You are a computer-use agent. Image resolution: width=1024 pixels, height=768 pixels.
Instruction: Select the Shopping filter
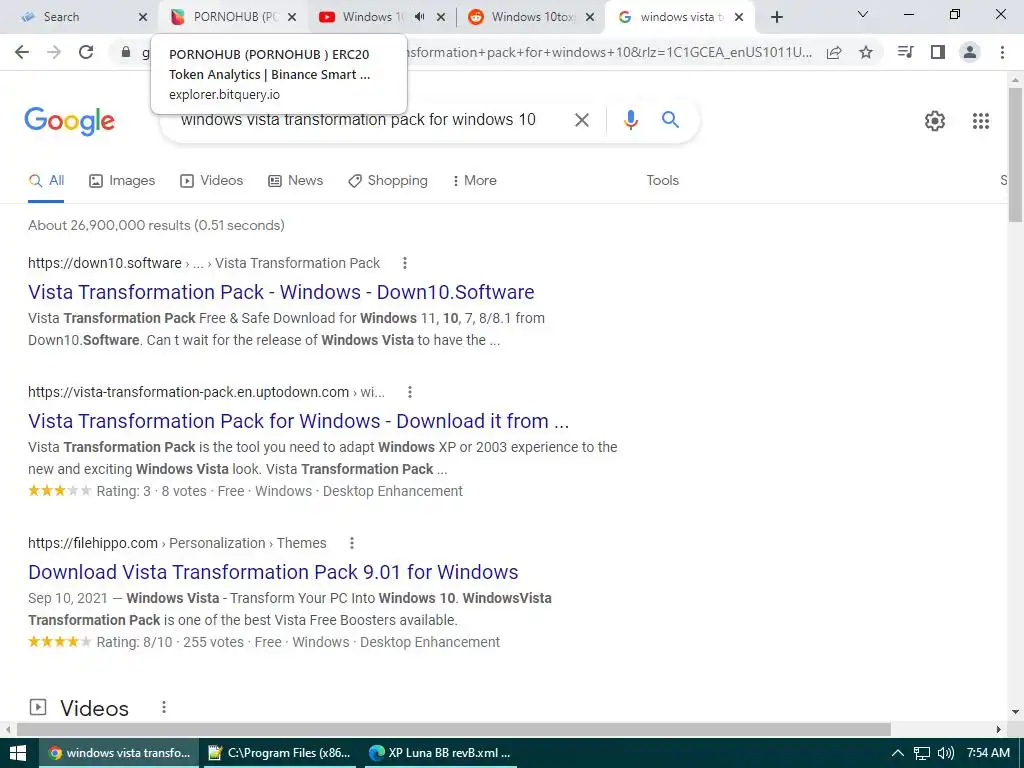pos(388,181)
